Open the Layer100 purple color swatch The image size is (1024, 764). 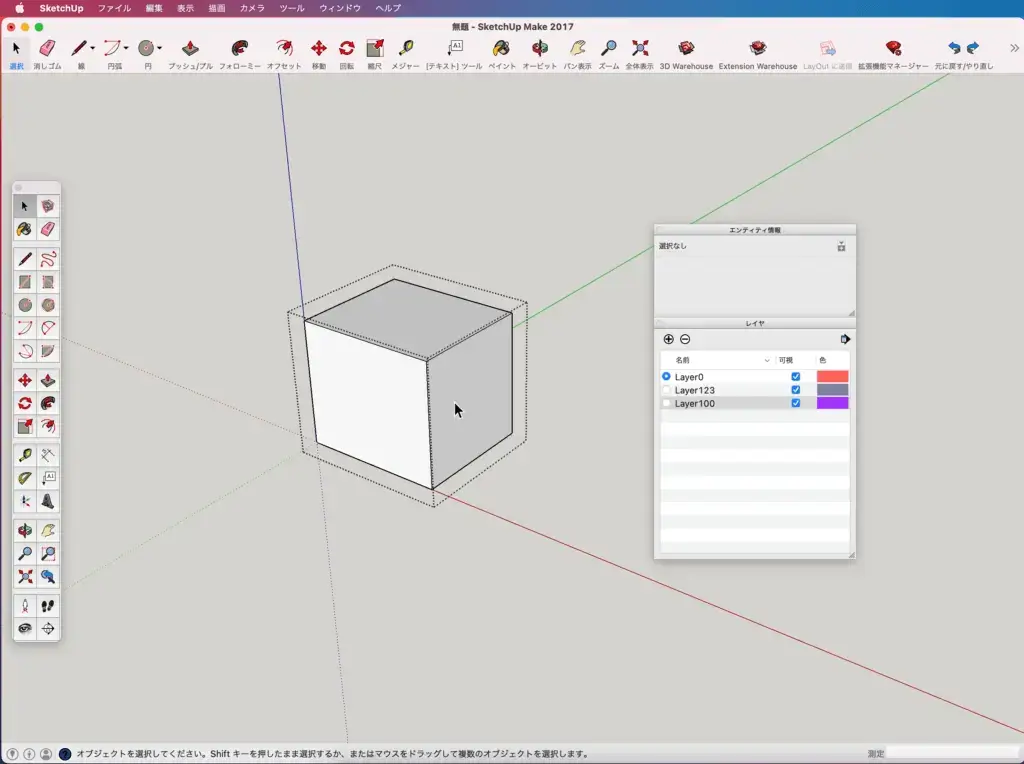tap(833, 404)
